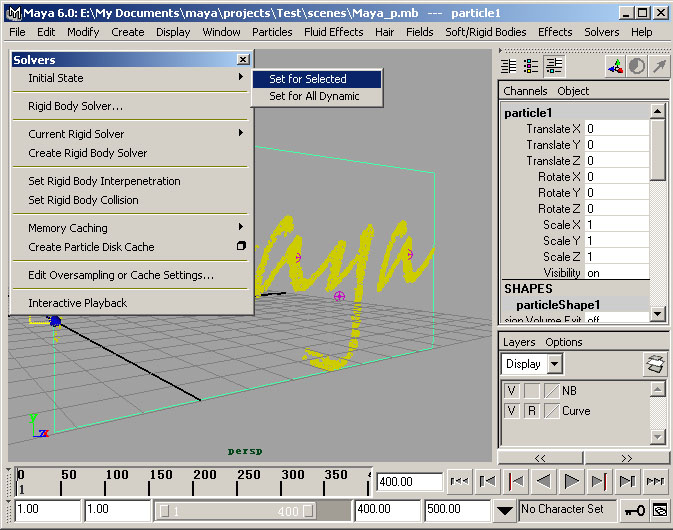Viewport: 673px width, 530px height.
Task: Select Set for All Dynamic
Action: 314,97
